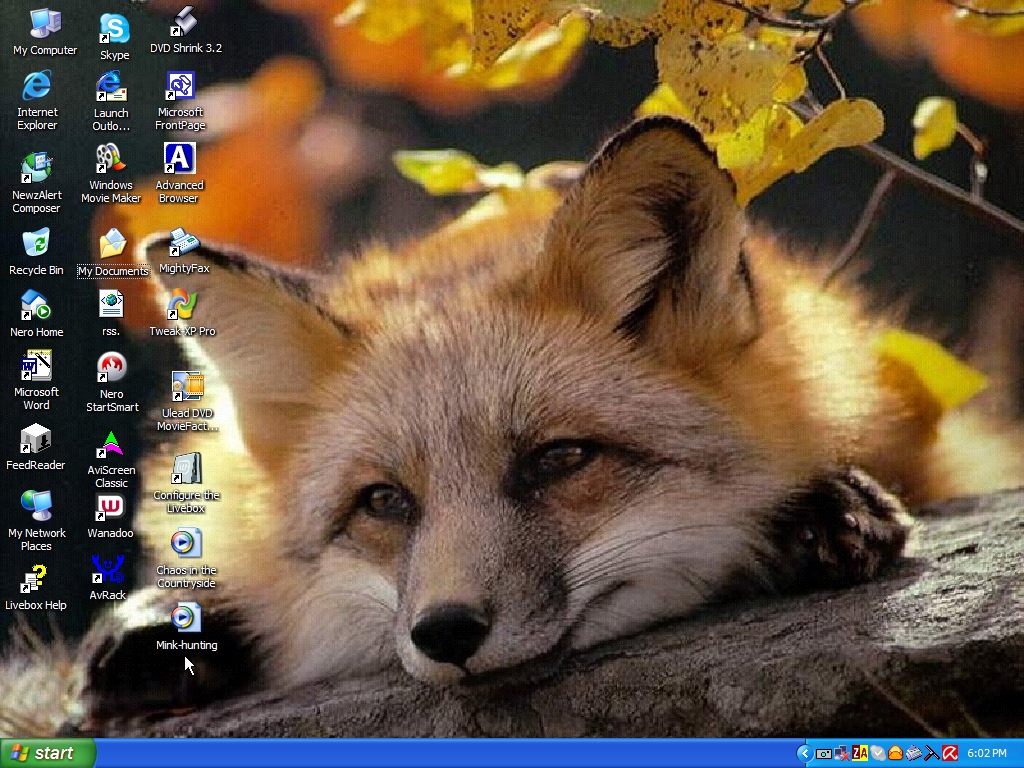Image resolution: width=1024 pixels, height=768 pixels.
Task: Open the Start menu
Action: (48, 753)
